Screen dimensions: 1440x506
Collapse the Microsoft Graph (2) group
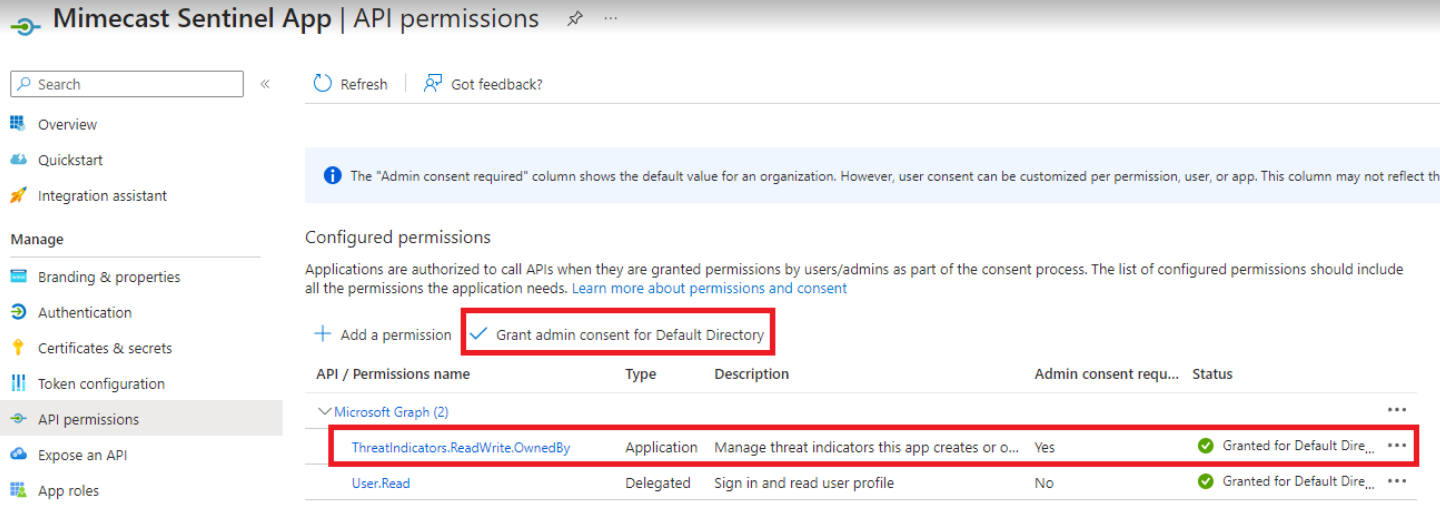324,411
